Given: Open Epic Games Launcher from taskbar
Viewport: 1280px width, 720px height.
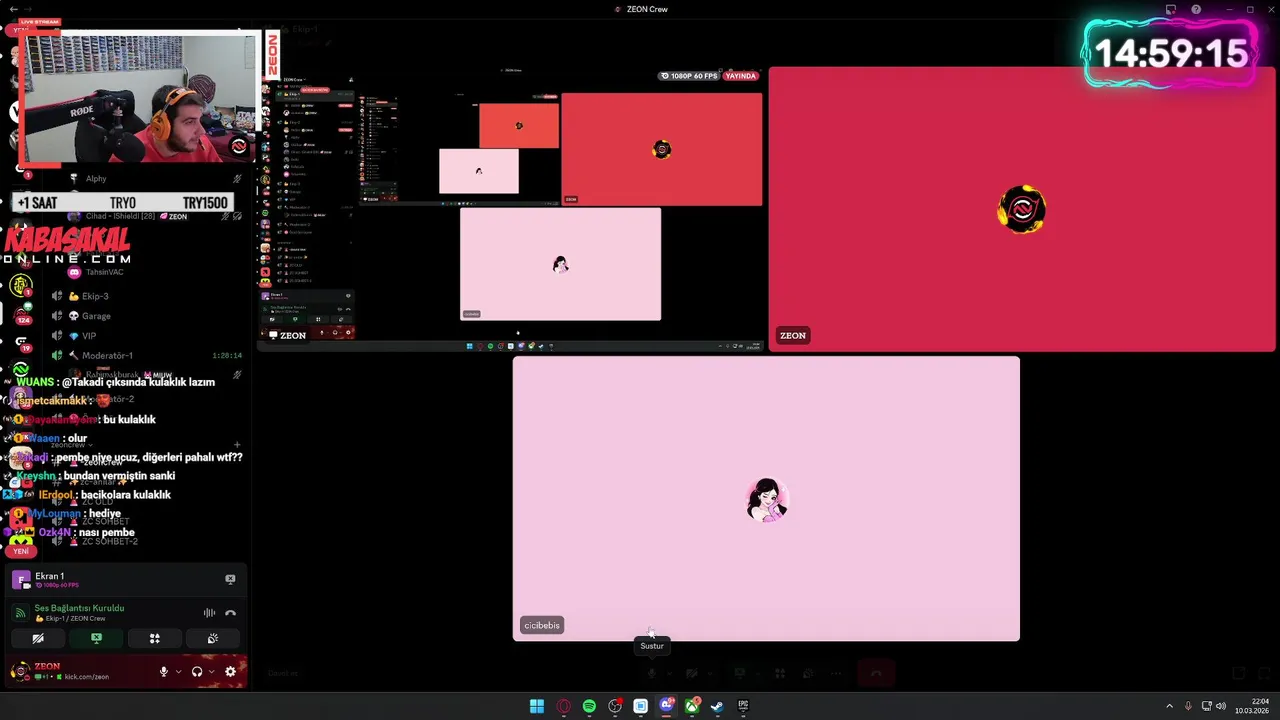Looking at the screenshot, I should pos(743,706).
